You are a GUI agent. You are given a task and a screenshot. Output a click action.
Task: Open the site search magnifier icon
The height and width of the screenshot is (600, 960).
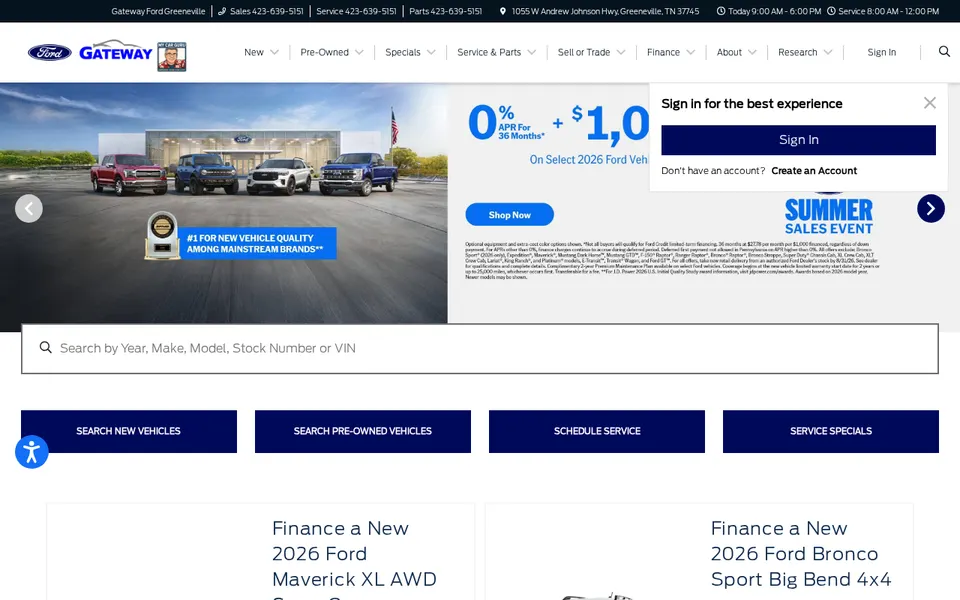point(944,51)
